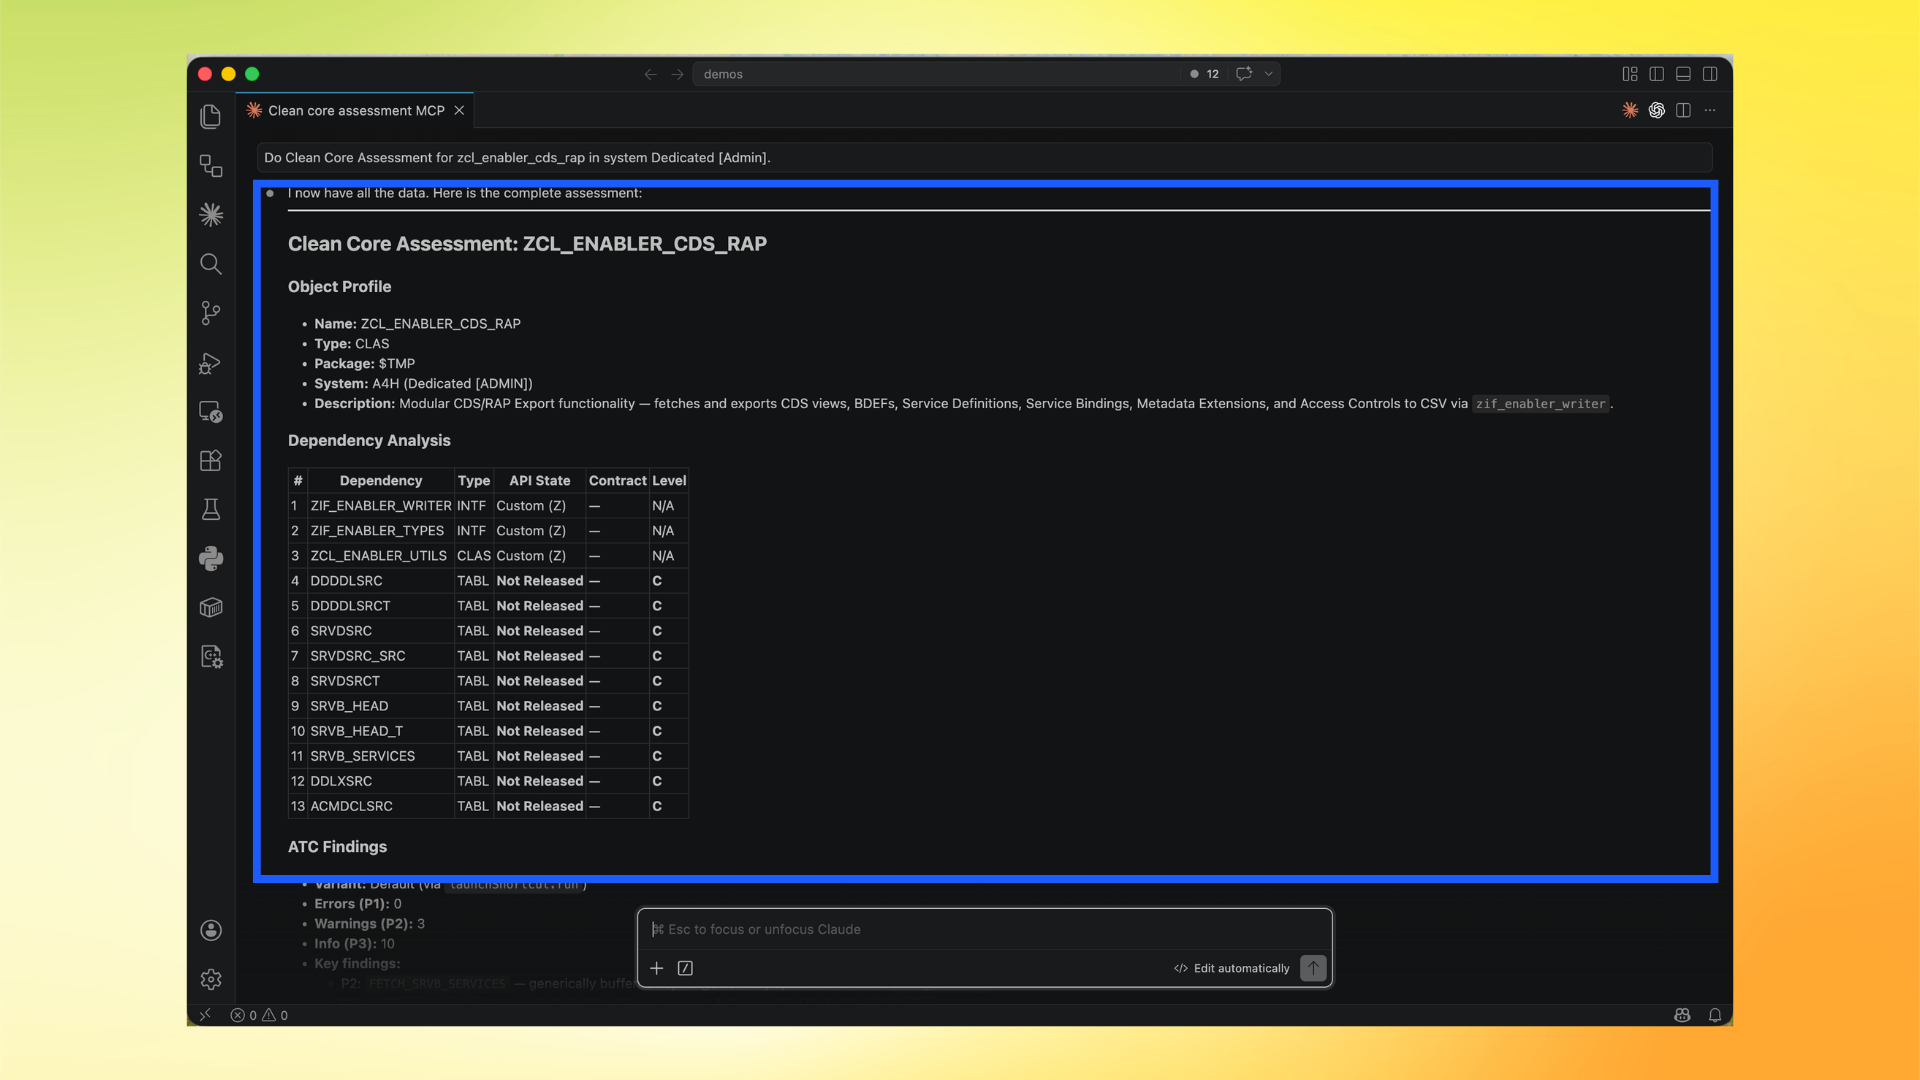This screenshot has height=1080, width=1920.
Task: Open the Source Control panel
Action: (210, 313)
